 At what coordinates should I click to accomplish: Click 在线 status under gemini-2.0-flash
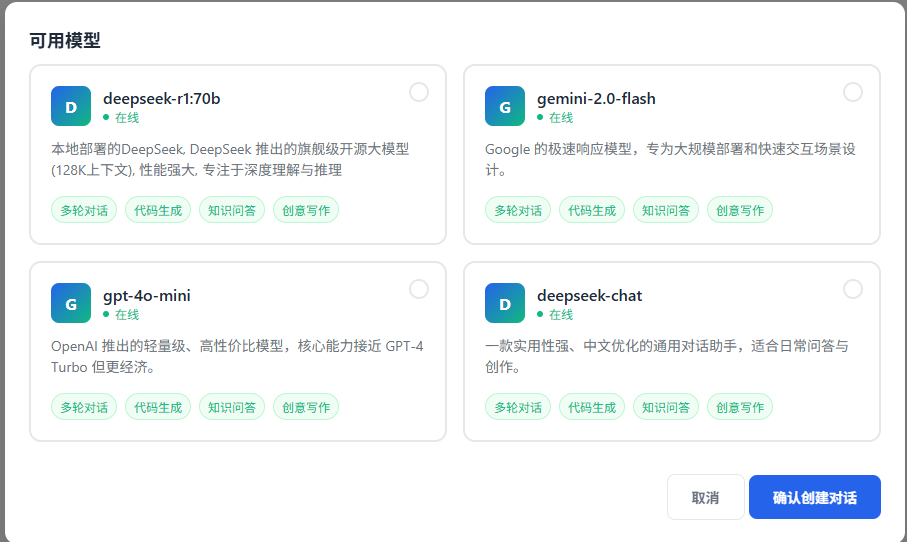click(x=555, y=117)
